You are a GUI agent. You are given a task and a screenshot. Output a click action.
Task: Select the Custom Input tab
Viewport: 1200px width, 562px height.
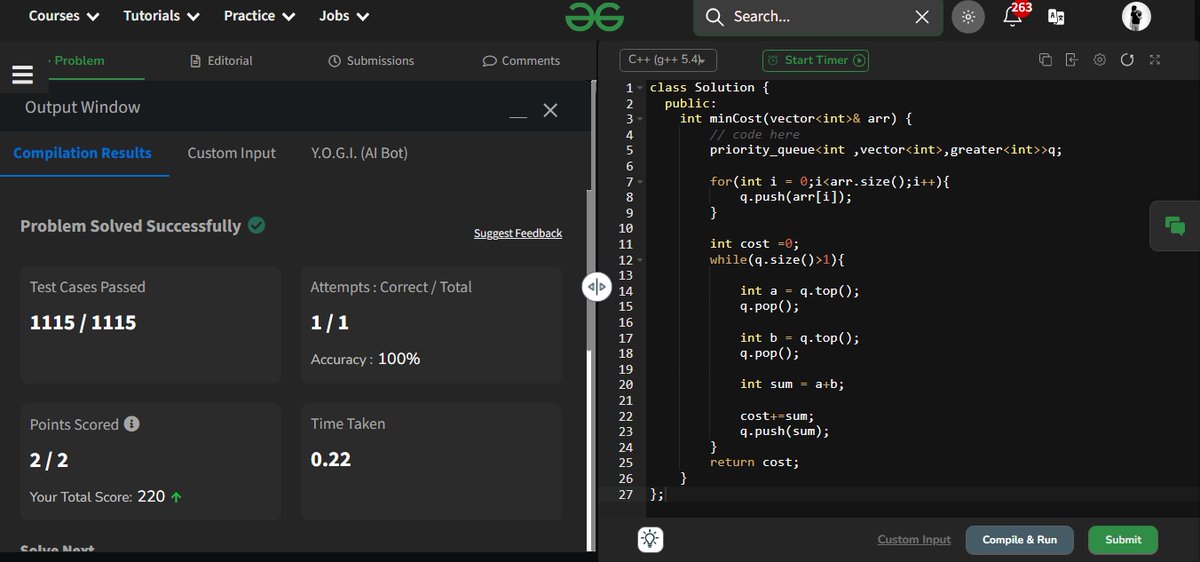tap(232, 153)
